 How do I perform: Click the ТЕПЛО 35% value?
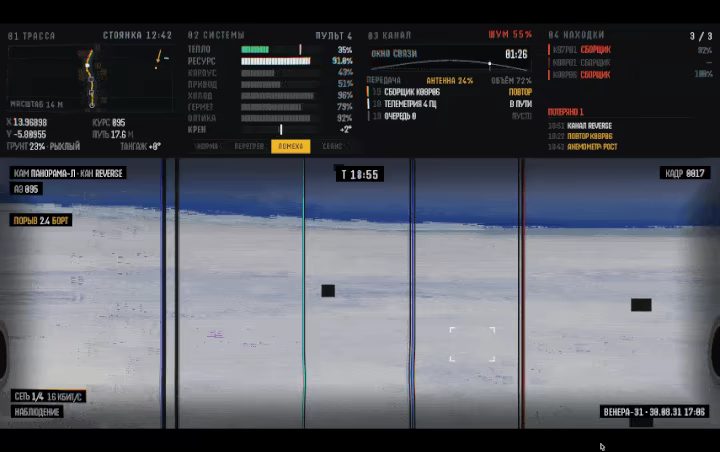(x=345, y=50)
